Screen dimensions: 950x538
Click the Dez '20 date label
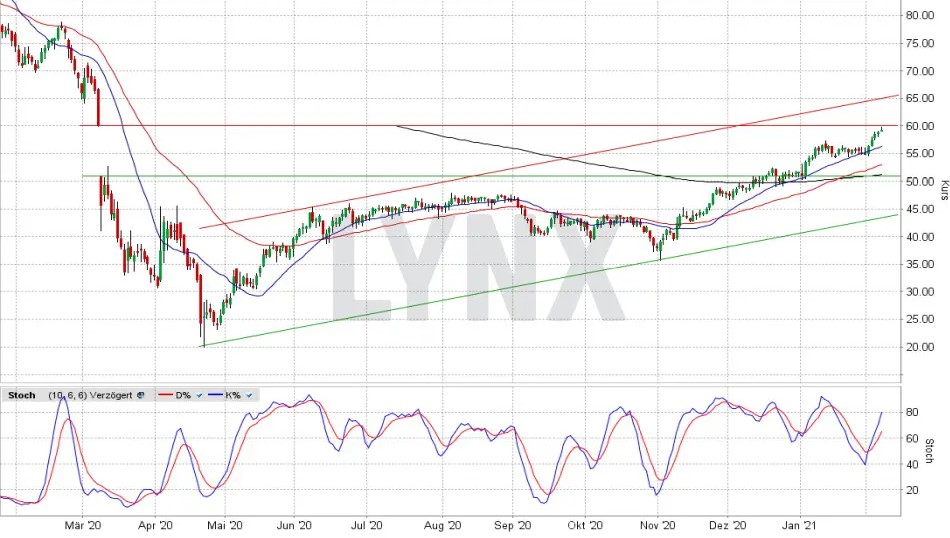pos(728,525)
